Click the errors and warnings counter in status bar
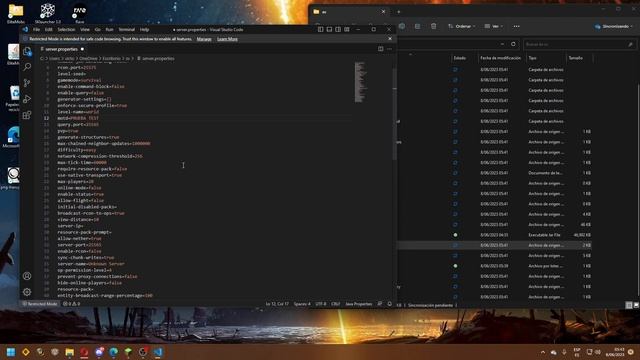Screen dimensions: 640x360 click(x=71, y=304)
